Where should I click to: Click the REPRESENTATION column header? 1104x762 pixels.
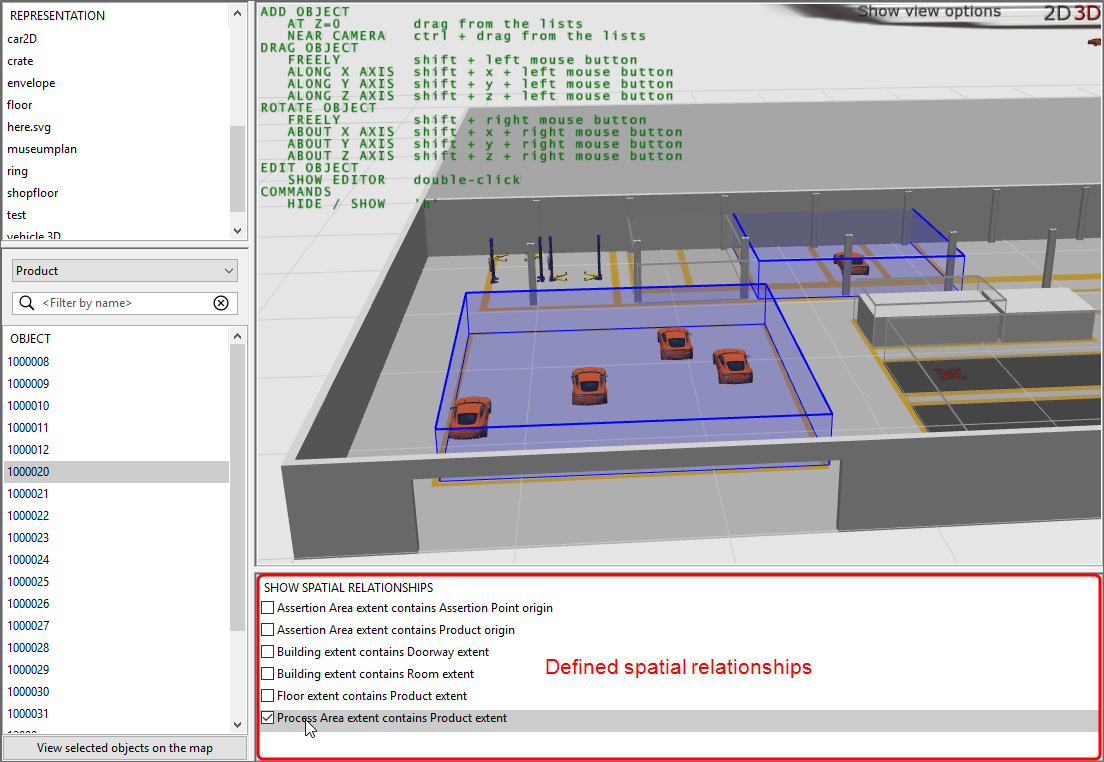point(117,15)
